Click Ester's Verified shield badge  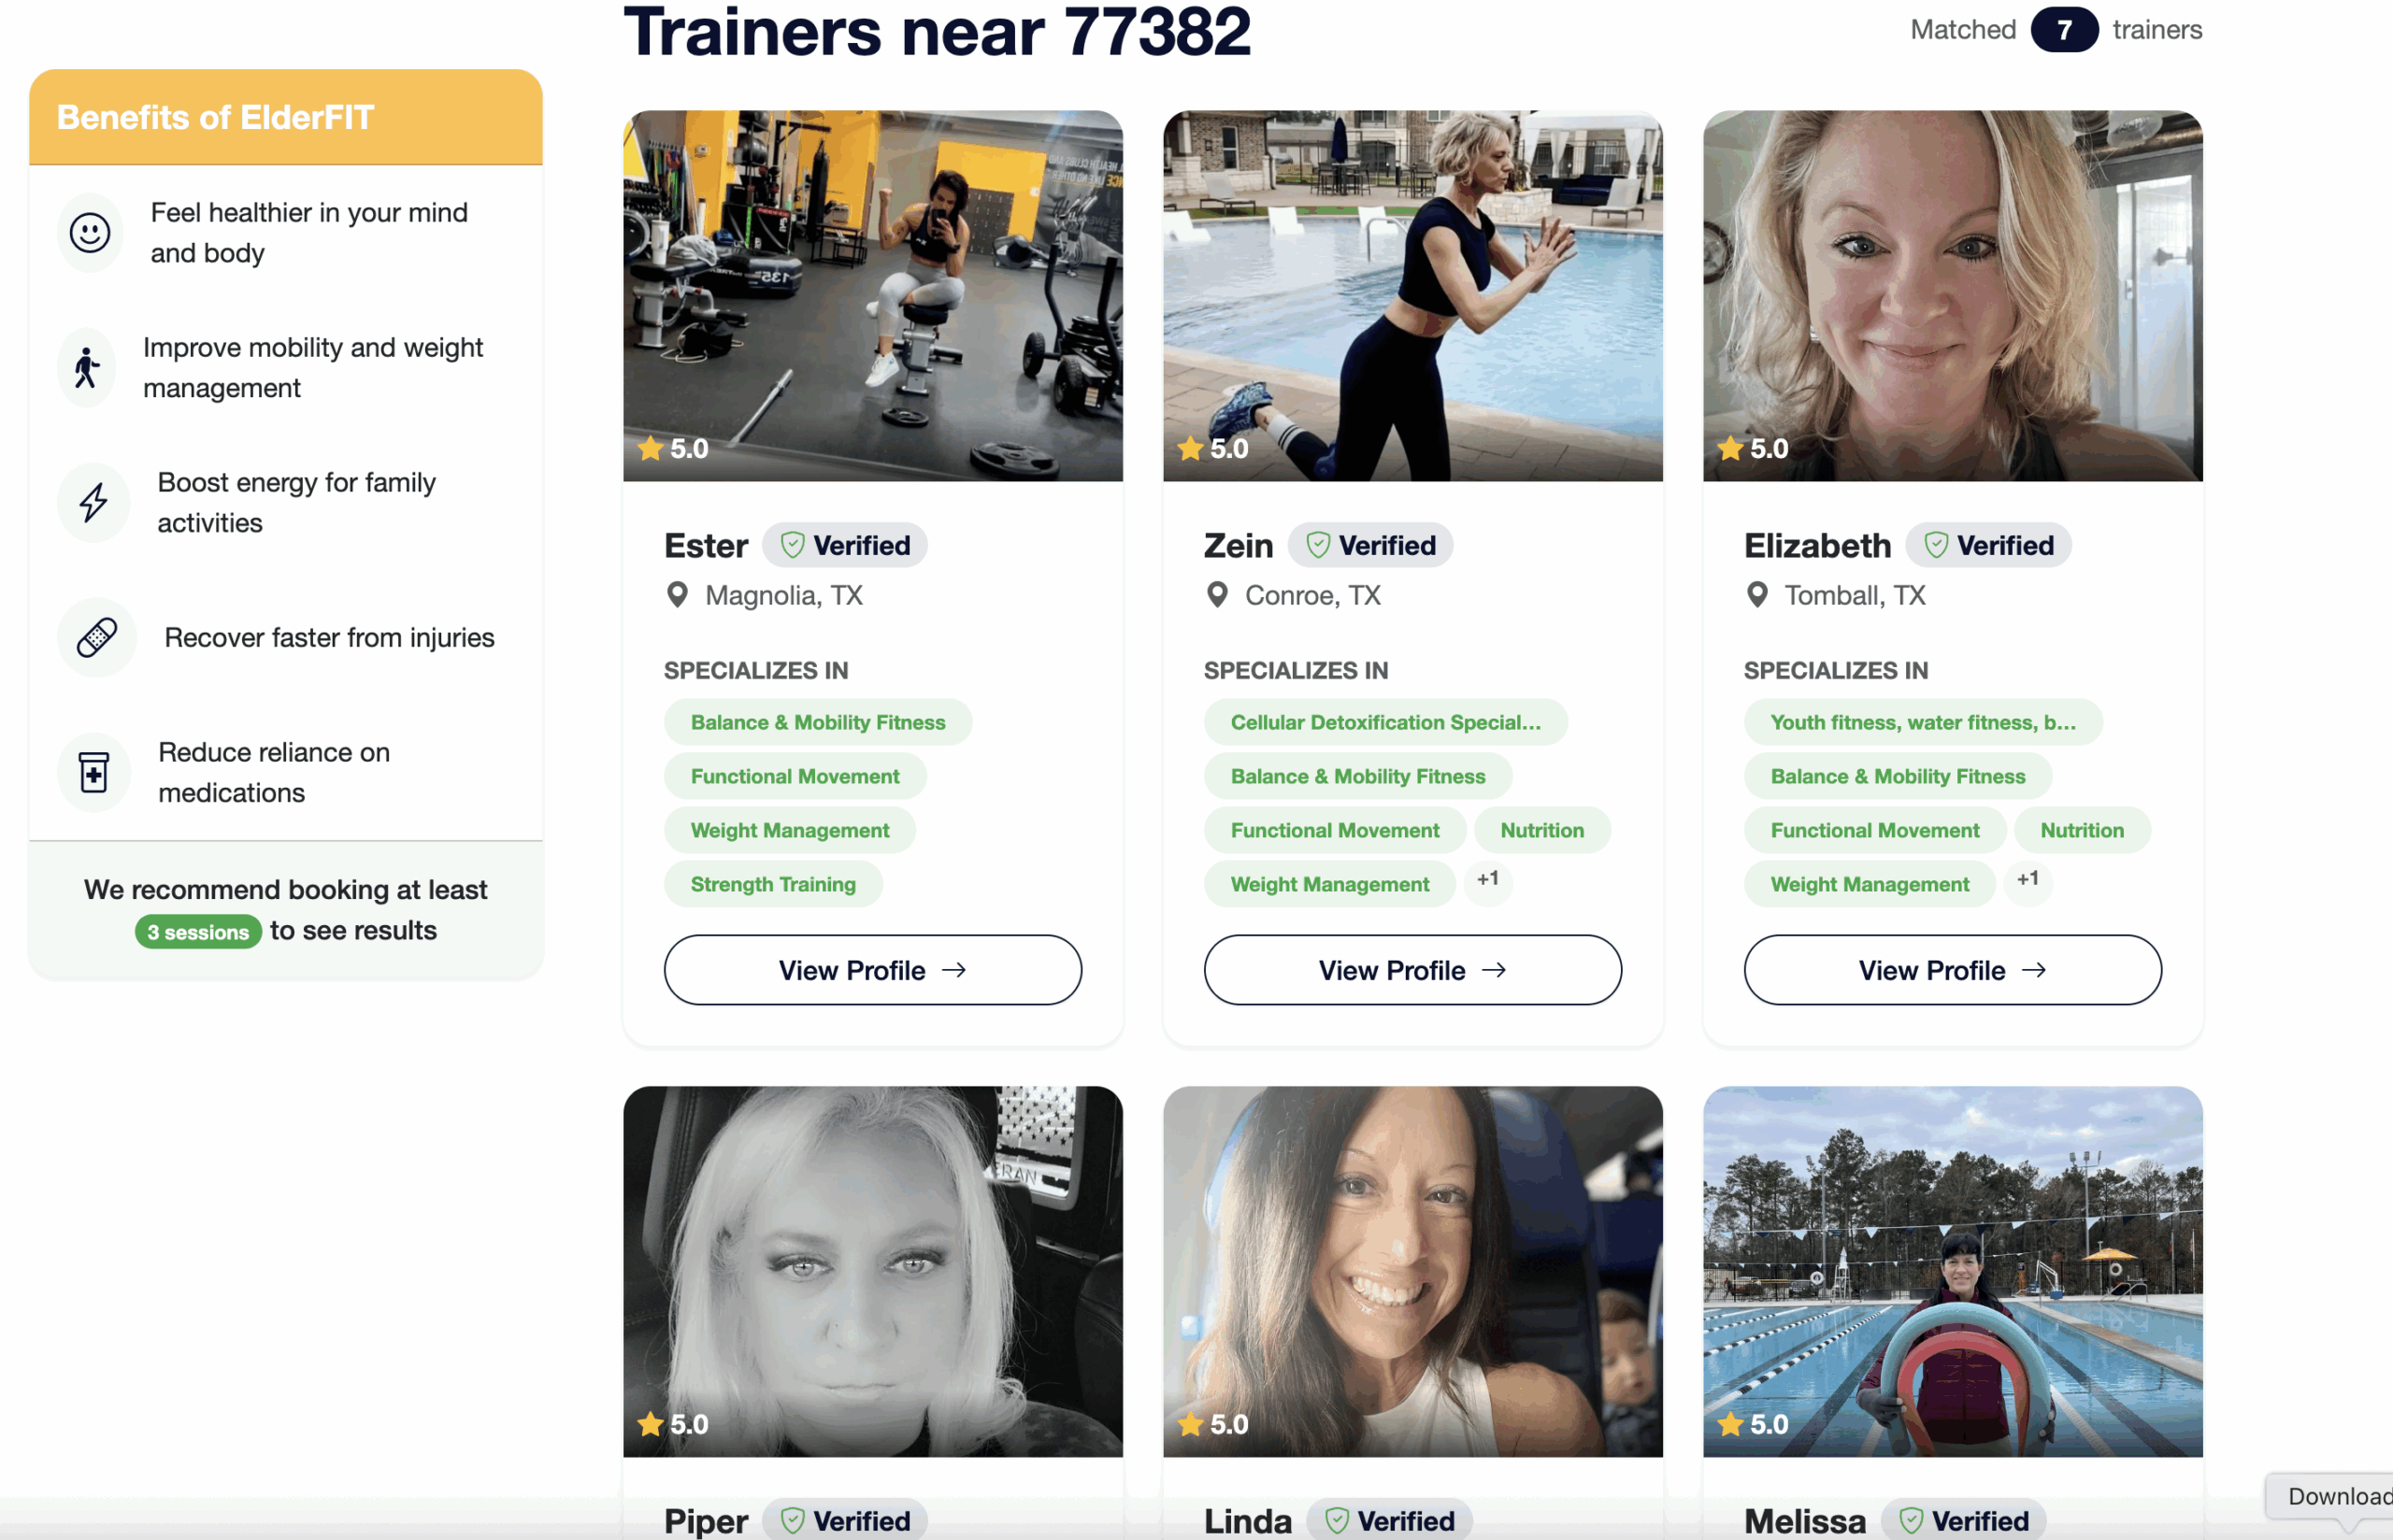tap(844, 545)
